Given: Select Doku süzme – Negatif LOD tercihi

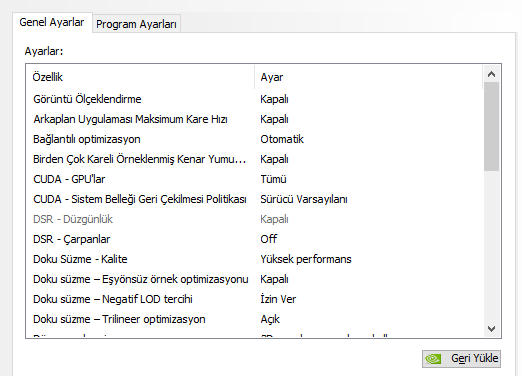Looking at the screenshot, I should [255, 299].
